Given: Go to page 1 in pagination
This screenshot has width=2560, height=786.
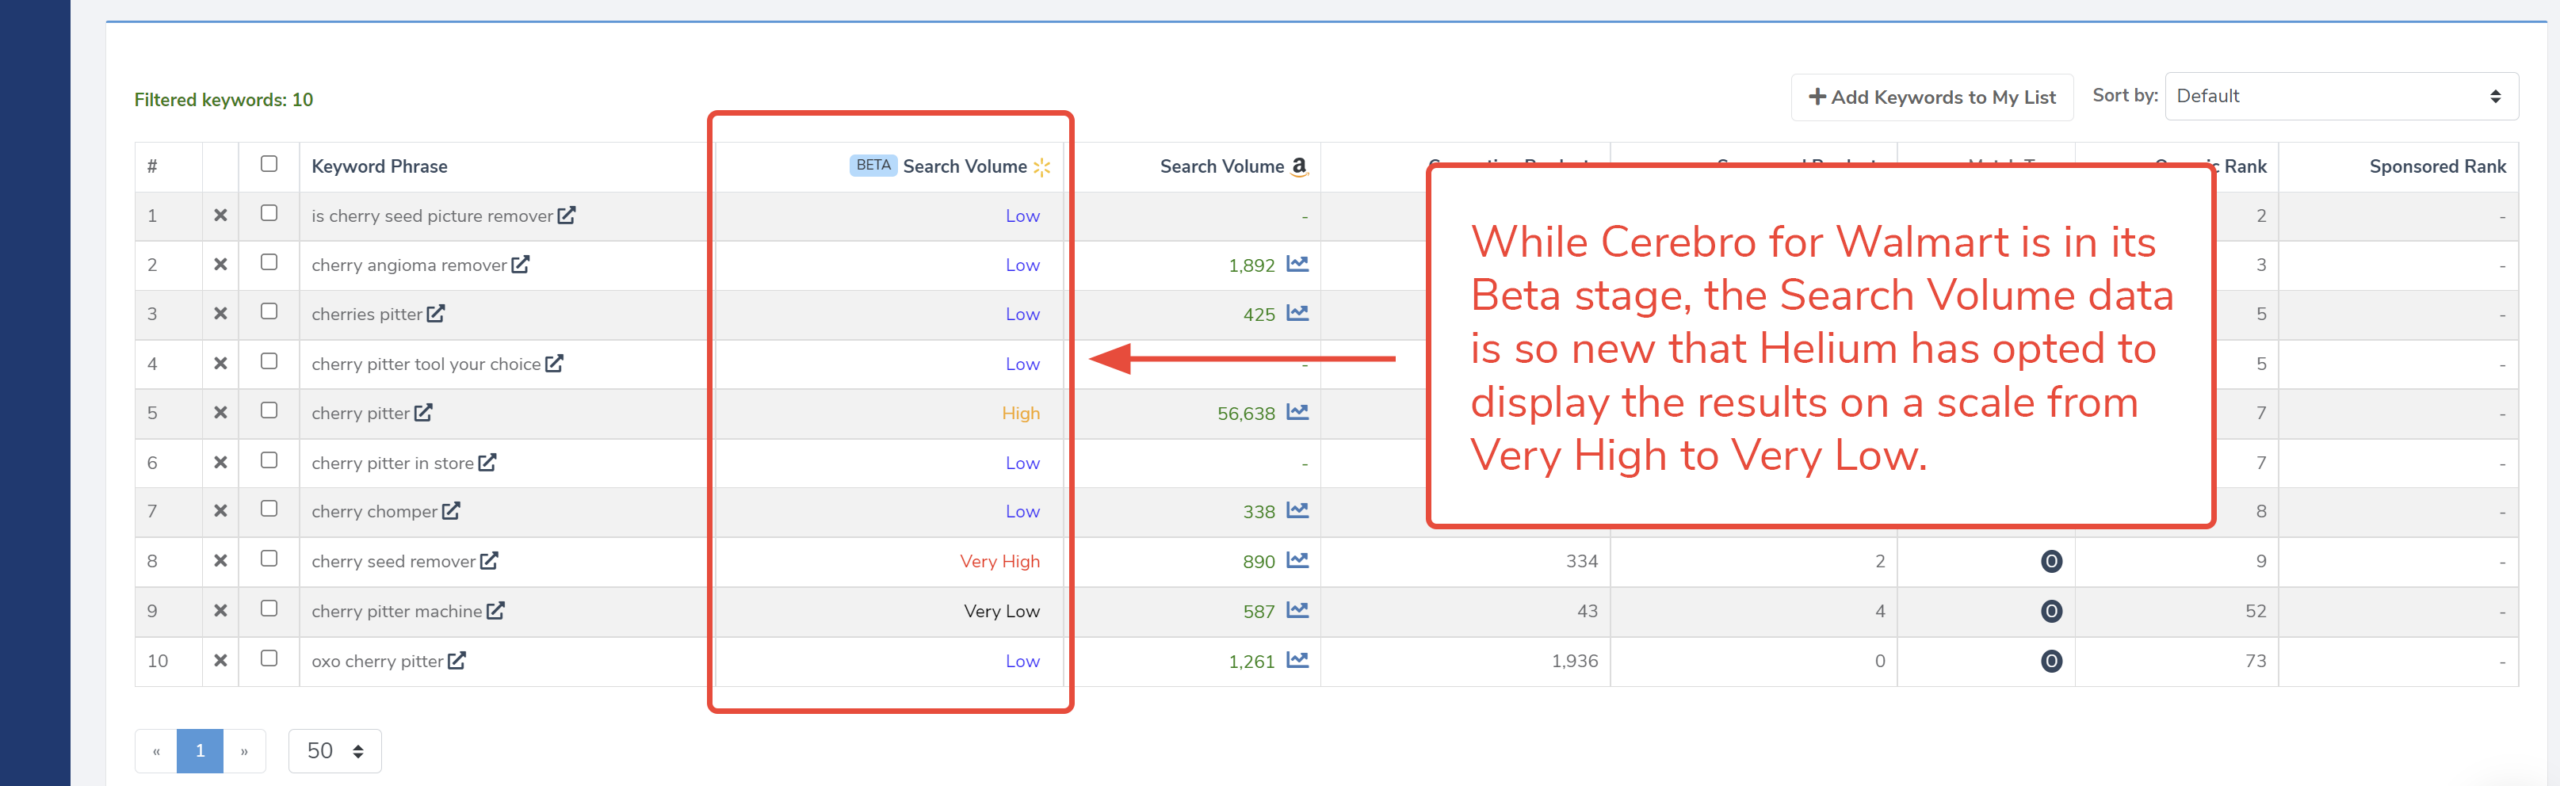Looking at the screenshot, I should click(x=200, y=751).
